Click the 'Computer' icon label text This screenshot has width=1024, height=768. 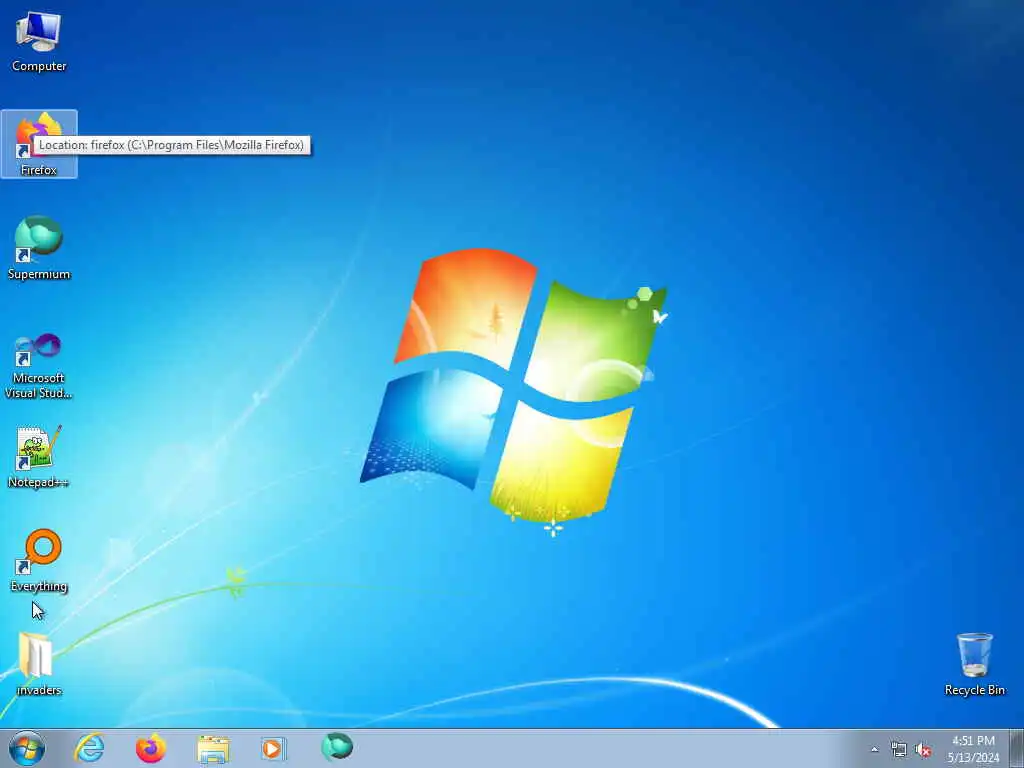39,66
